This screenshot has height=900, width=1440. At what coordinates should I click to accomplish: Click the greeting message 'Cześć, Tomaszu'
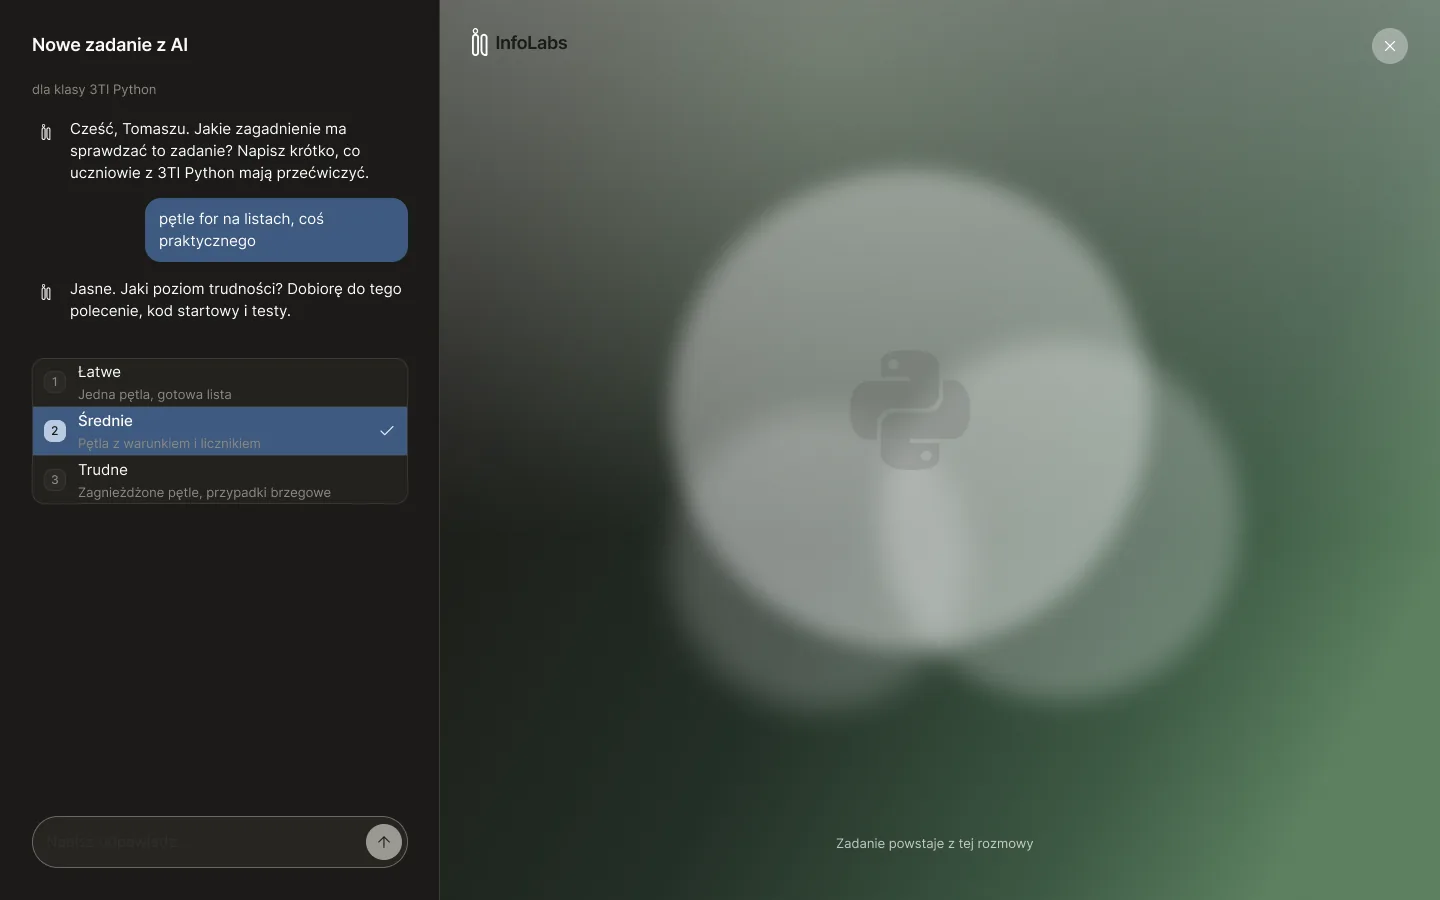point(220,151)
